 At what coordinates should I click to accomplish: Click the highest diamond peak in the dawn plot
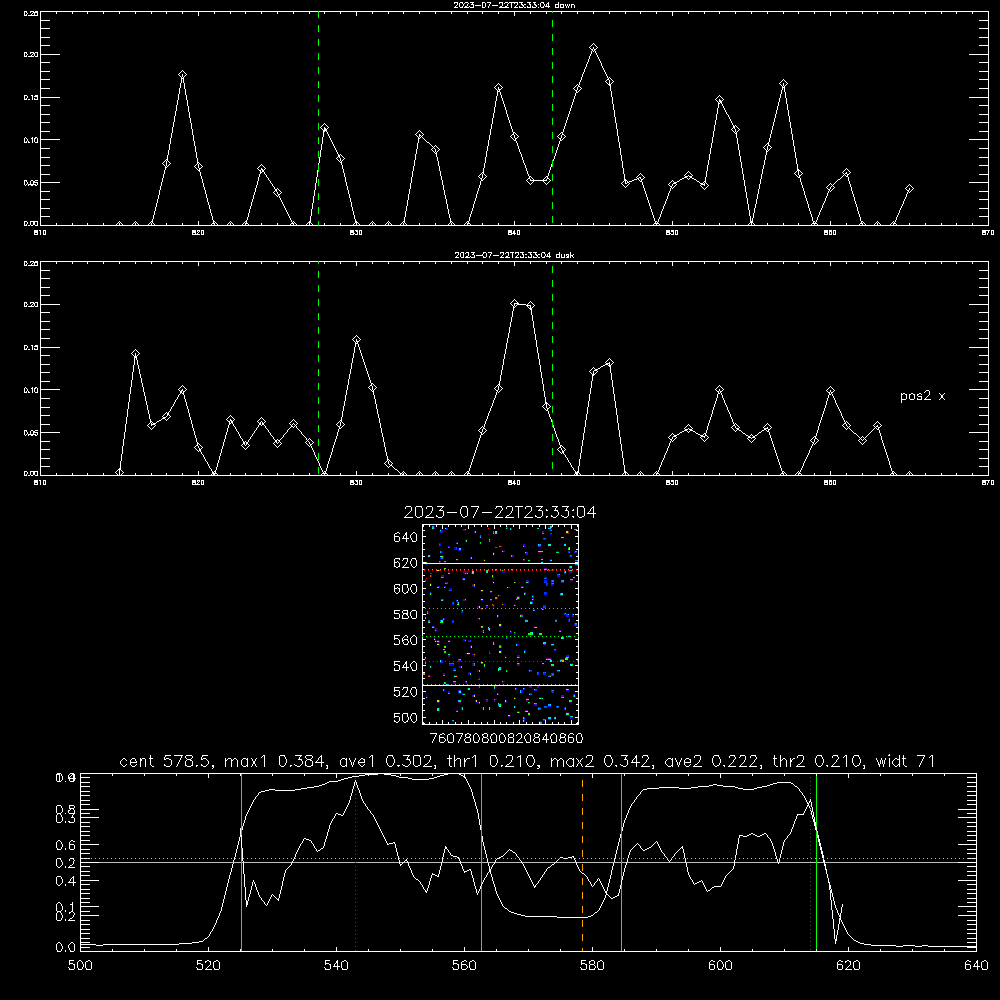594,48
